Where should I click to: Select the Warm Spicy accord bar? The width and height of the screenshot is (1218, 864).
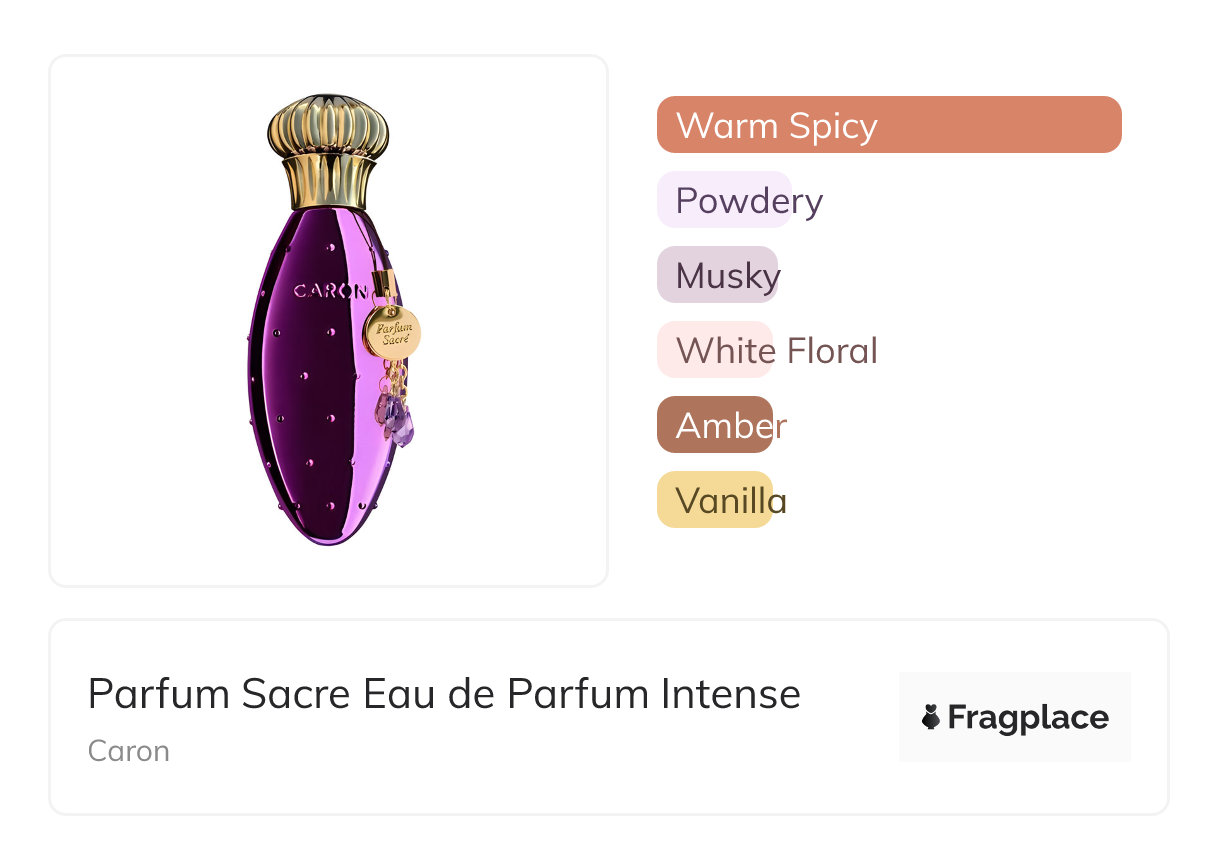pyautogui.click(x=888, y=125)
